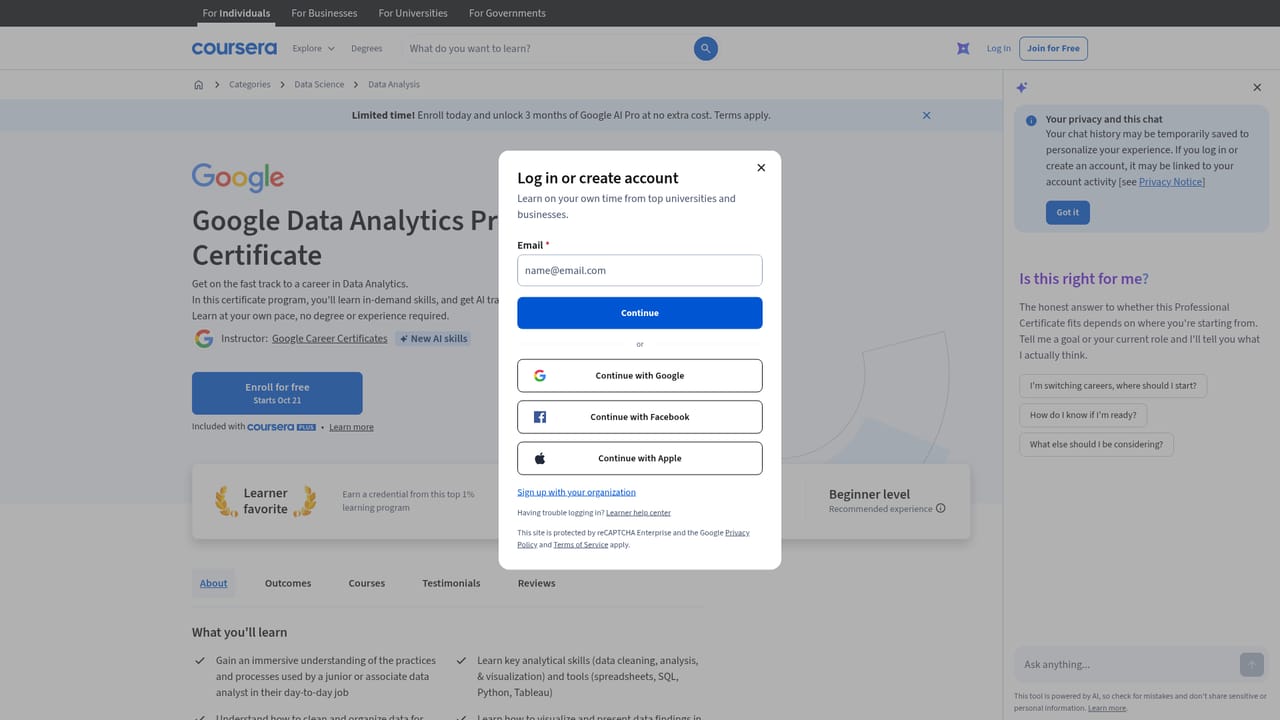Click the Join for Free button
Viewport: 1280px width, 720px height.
point(1054,48)
